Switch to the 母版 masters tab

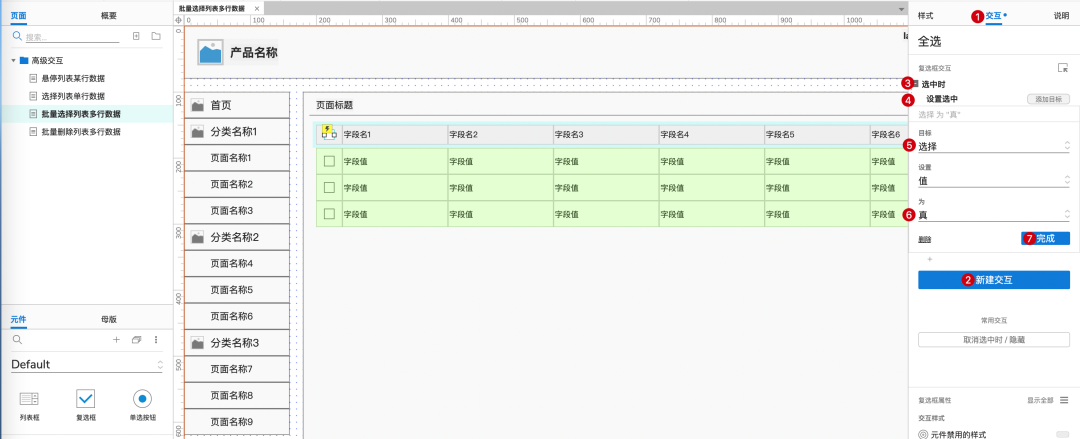(108, 319)
